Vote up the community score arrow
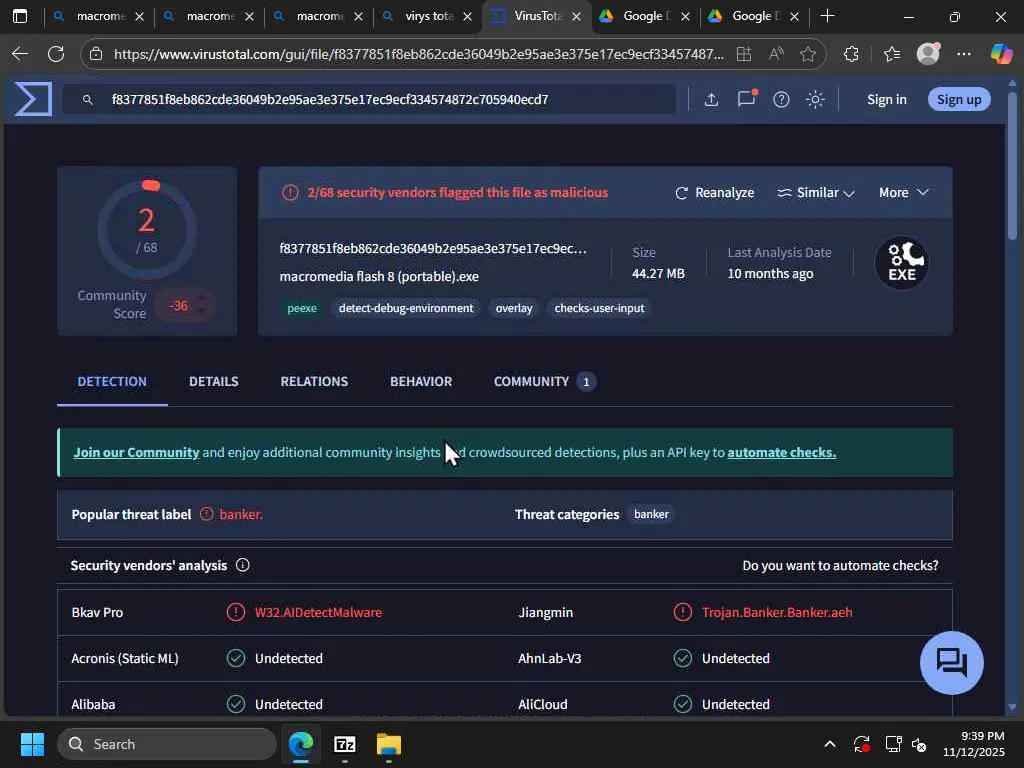Image resolution: width=1024 pixels, height=768 pixels. (202, 298)
